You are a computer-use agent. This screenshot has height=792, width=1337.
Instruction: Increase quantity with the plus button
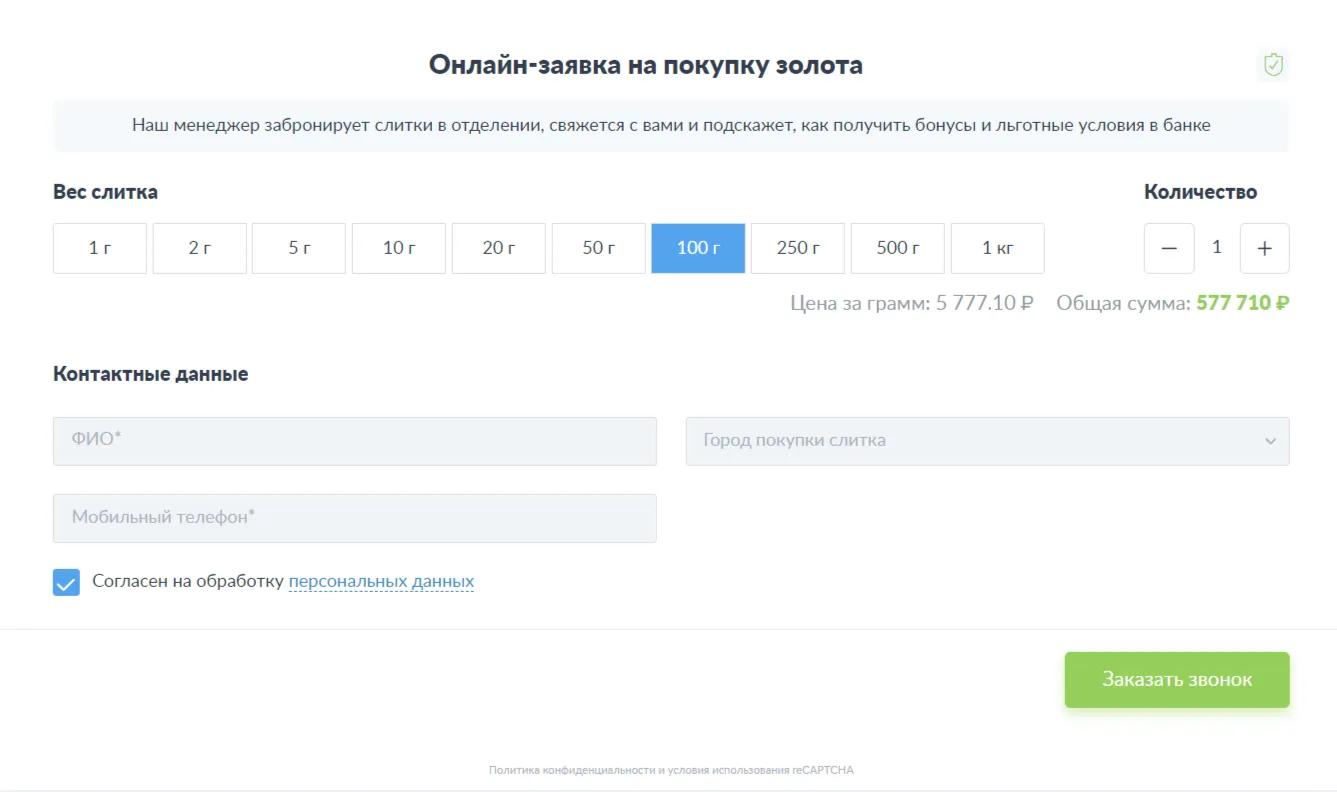[x=1264, y=248]
